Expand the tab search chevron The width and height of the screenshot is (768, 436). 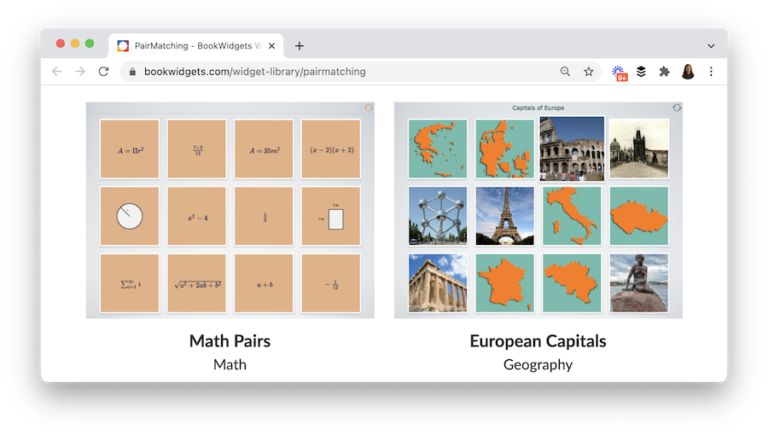711,46
